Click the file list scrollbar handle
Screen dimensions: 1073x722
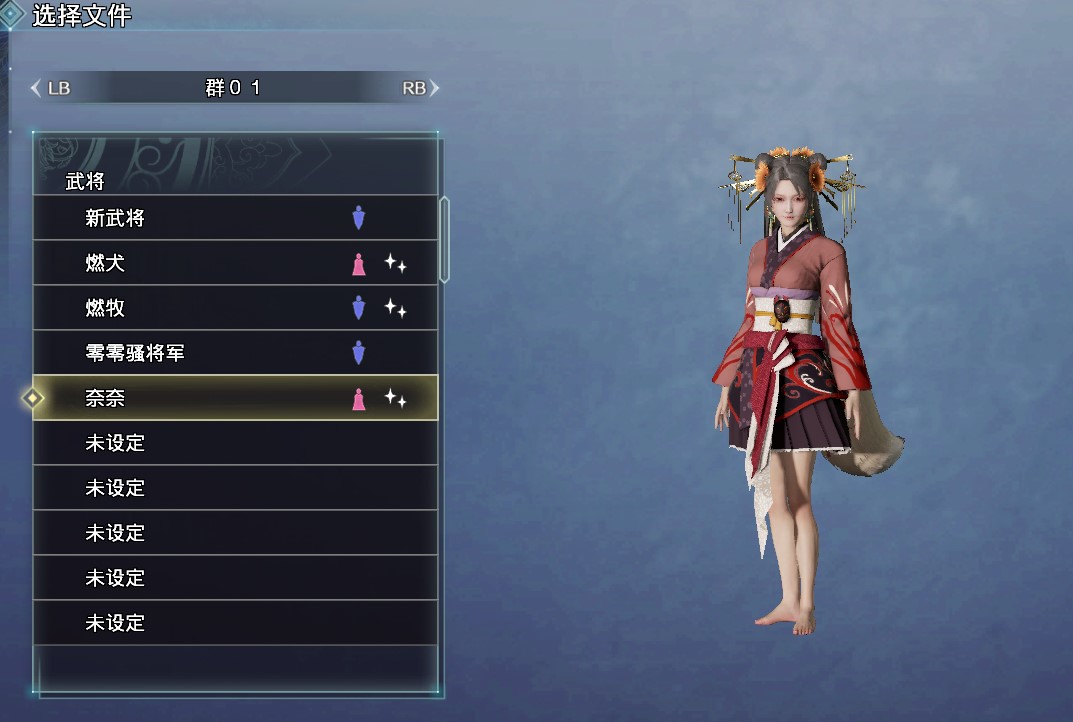click(444, 240)
